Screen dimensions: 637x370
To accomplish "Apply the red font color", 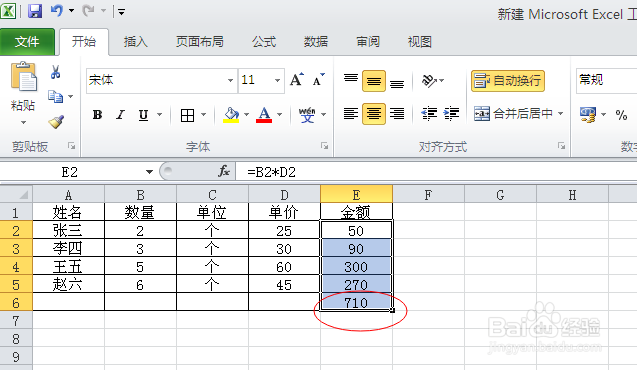I will pos(264,115).
